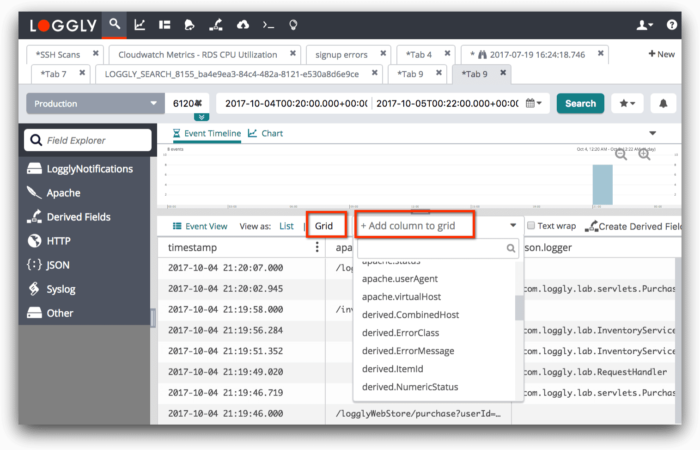Click the cloud upload source setup icon
Screen dimensions: 700x450
(242, 24)
